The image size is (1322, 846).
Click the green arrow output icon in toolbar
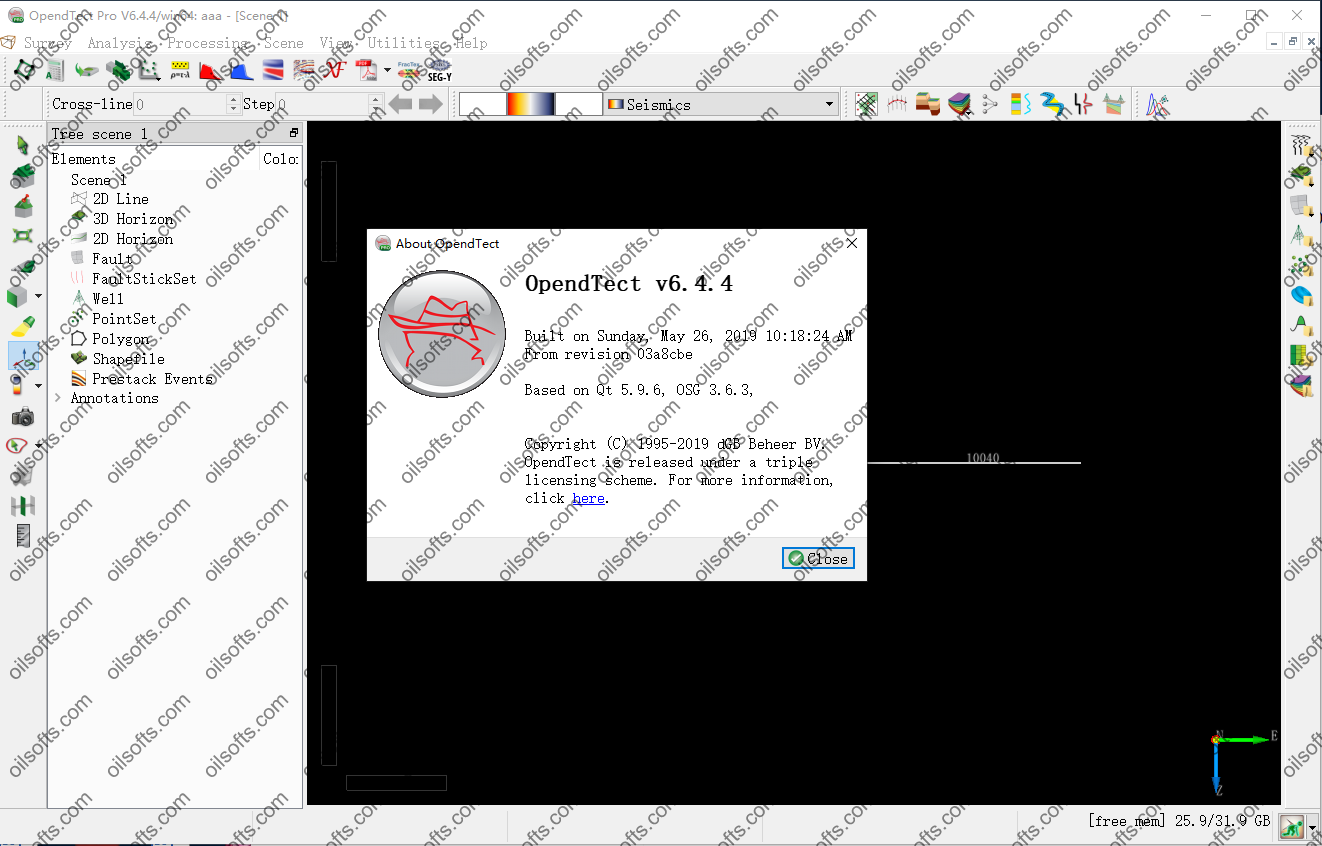point(86,70)
